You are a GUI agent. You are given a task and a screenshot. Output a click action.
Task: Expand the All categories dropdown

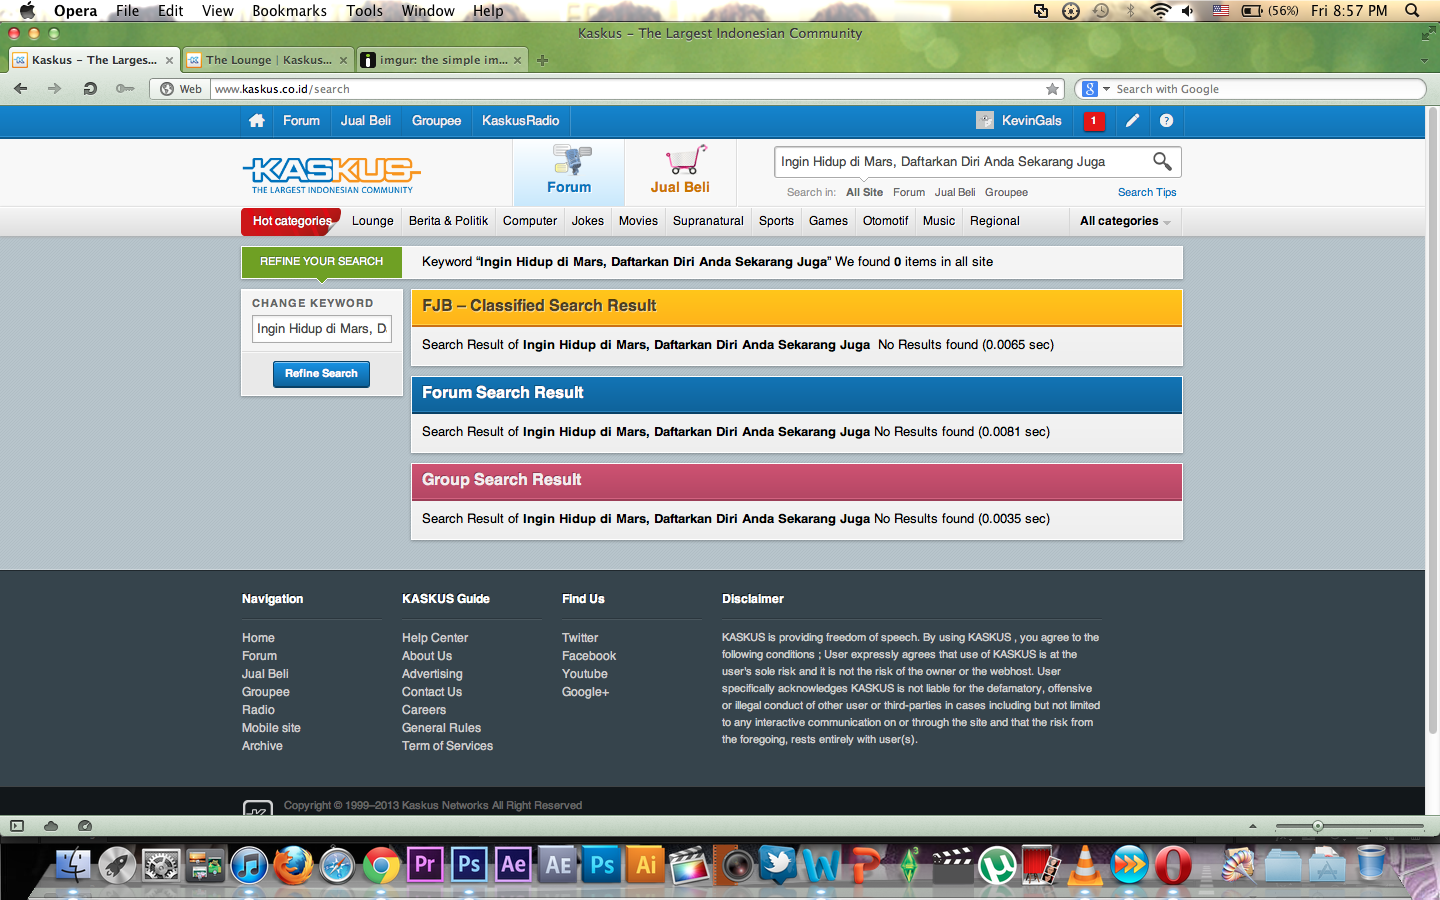pyautogui.click(x=1125, y=221)
